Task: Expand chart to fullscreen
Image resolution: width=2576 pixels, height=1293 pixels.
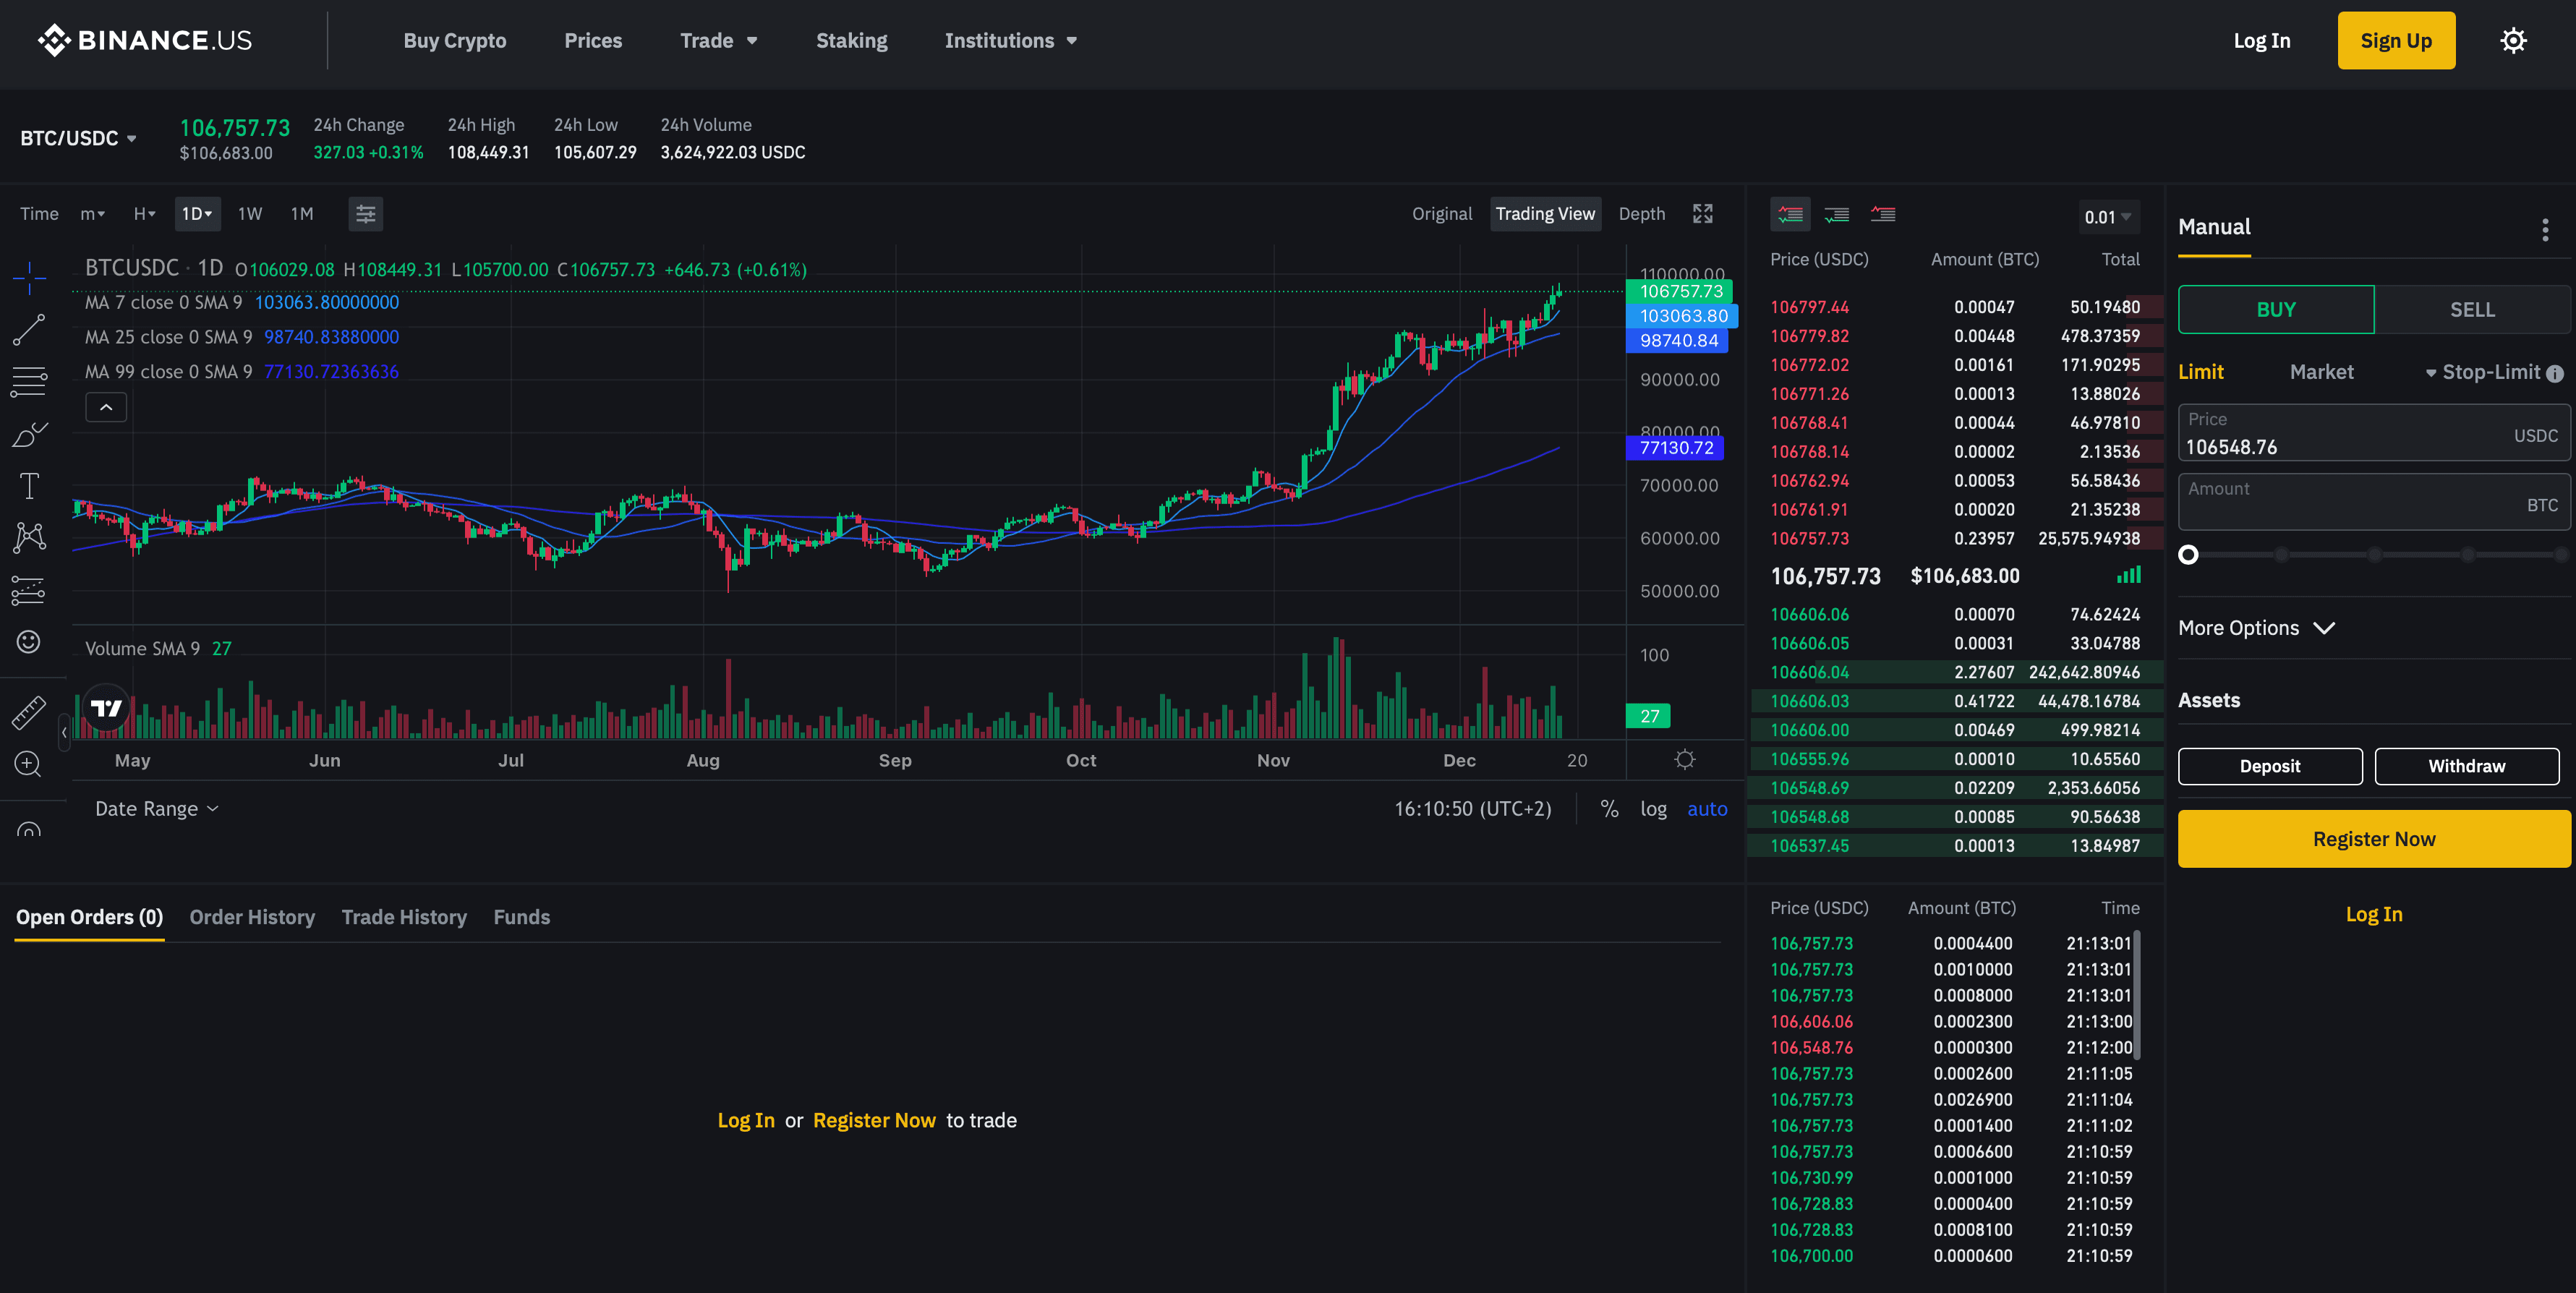Action: (1702, 214)
